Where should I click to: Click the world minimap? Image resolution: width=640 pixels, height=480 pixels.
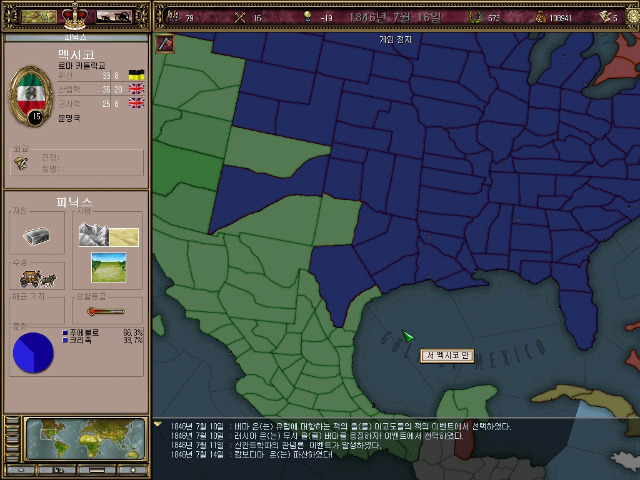click(86, 439)
